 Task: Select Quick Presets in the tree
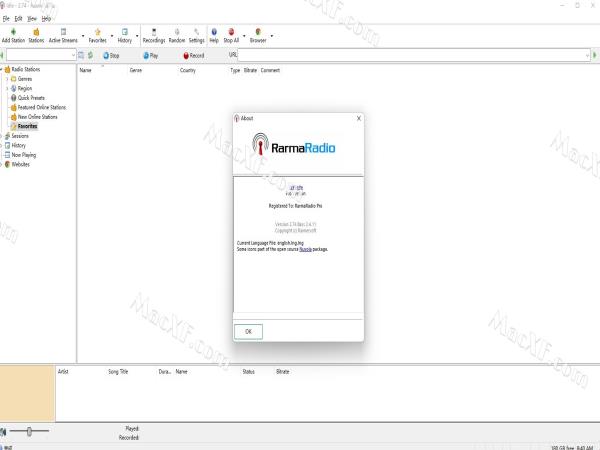tap(31, 98)
